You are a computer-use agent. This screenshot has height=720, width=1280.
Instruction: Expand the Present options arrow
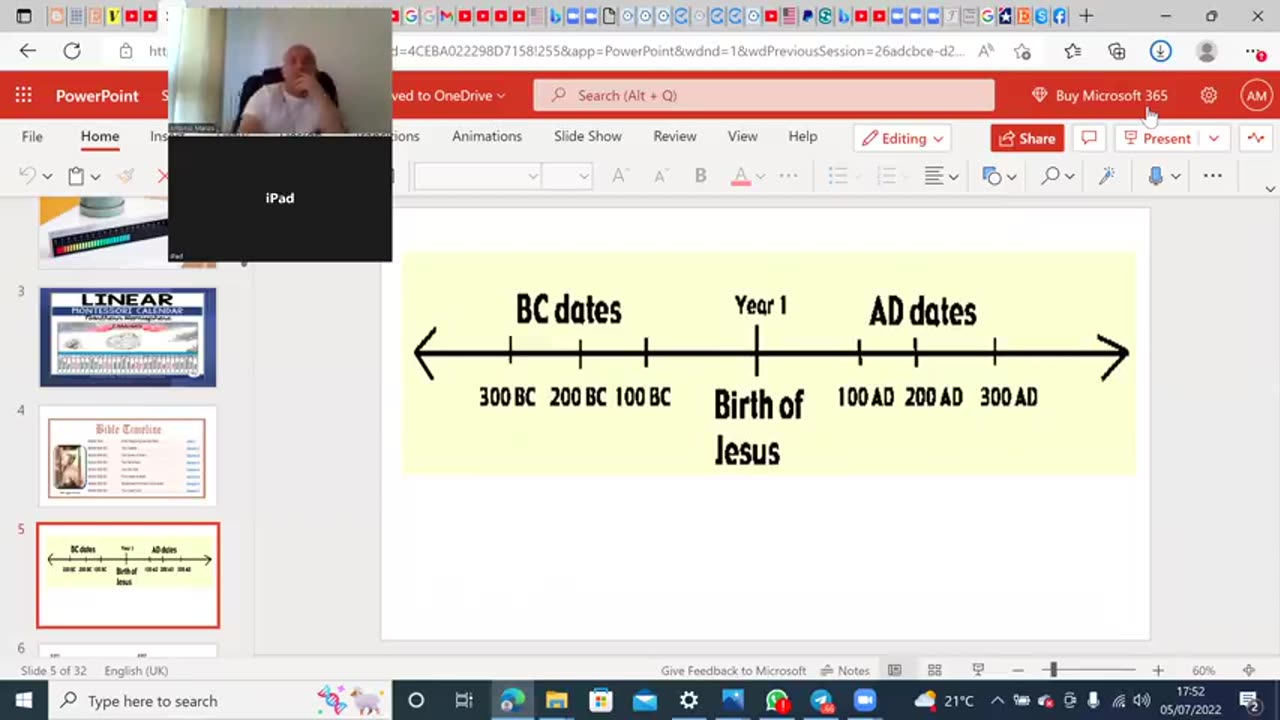tap(1213, 138)
